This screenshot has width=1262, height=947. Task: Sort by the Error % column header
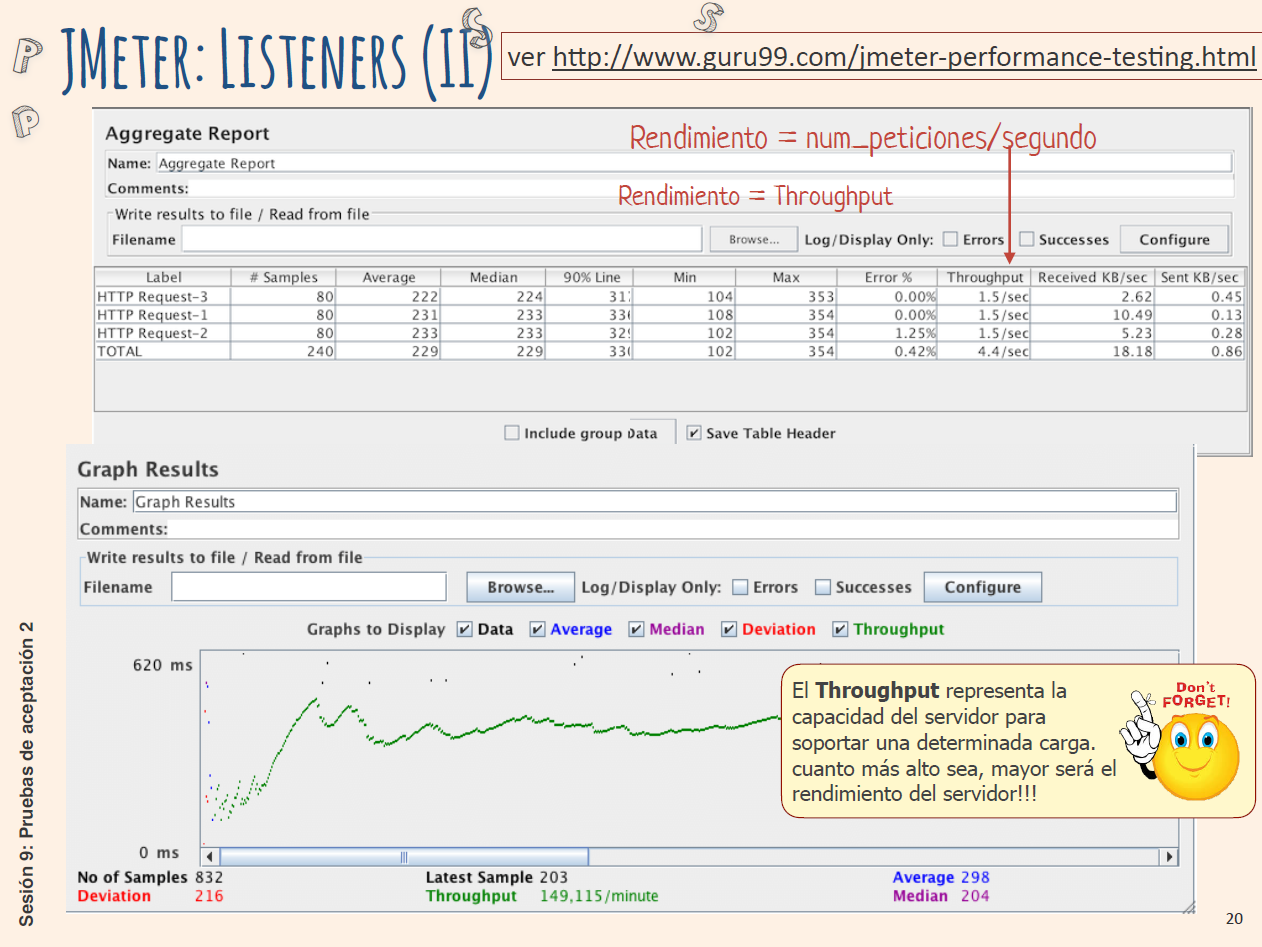(x=887, y=277)
